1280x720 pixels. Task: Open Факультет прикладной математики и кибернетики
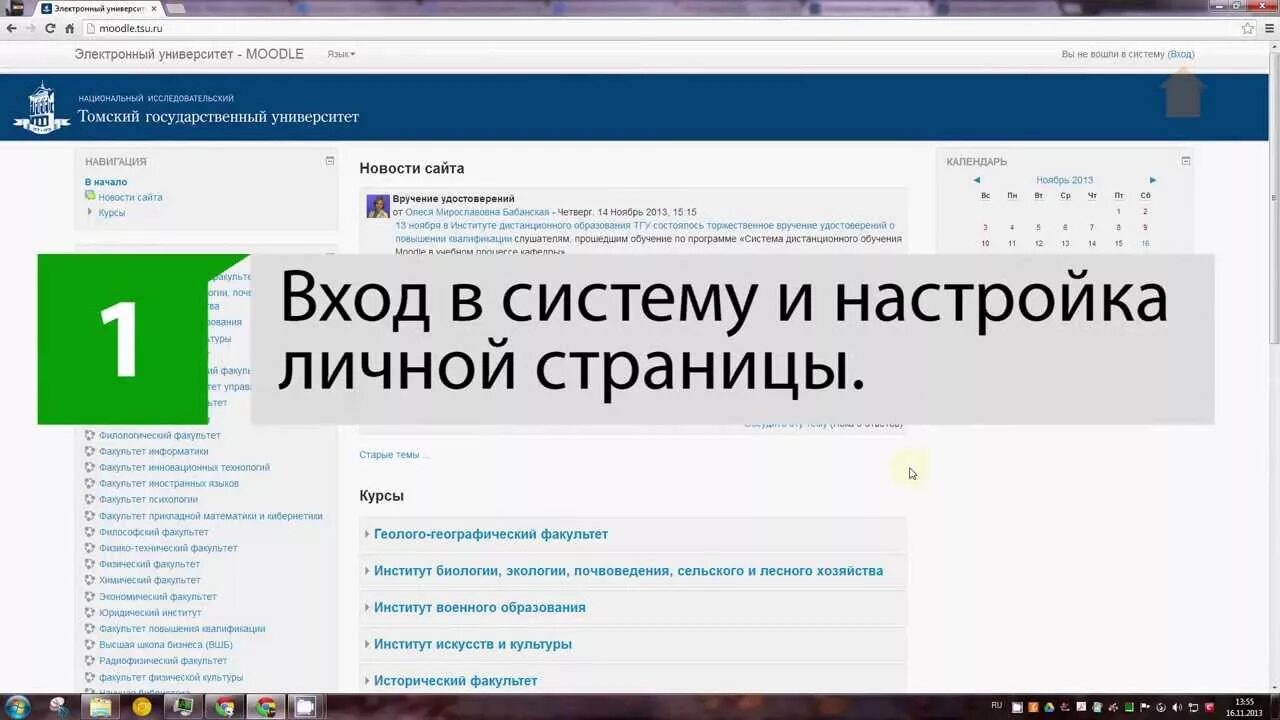(x=211, y=516)
